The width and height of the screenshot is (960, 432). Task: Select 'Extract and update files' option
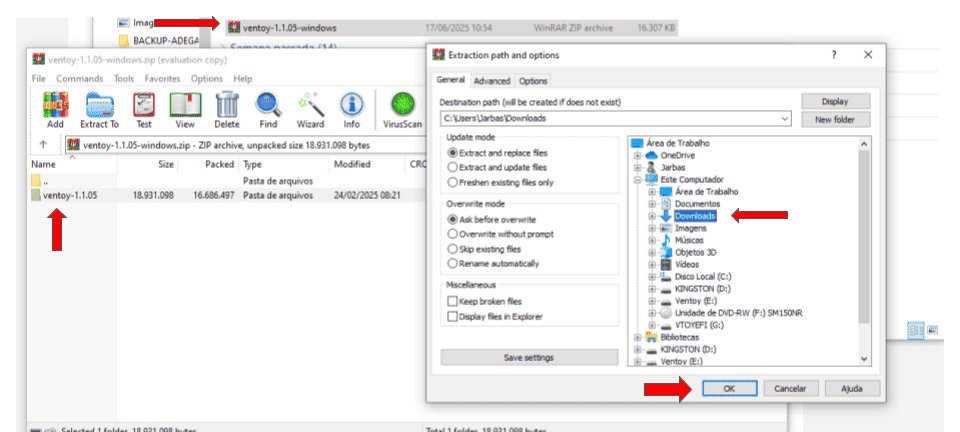[453, 167]
